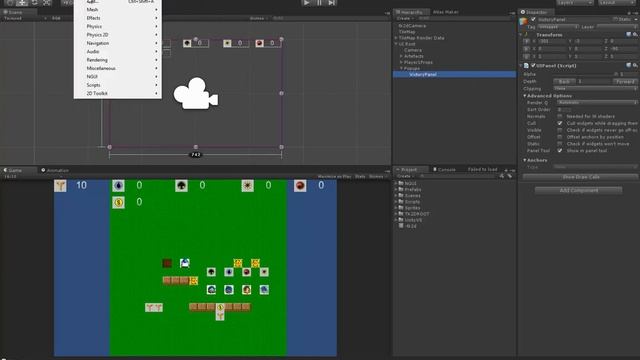Open the UIPanel component gear menu
The height and width of the screenshot is (360, 640).
tap(635, 65)
